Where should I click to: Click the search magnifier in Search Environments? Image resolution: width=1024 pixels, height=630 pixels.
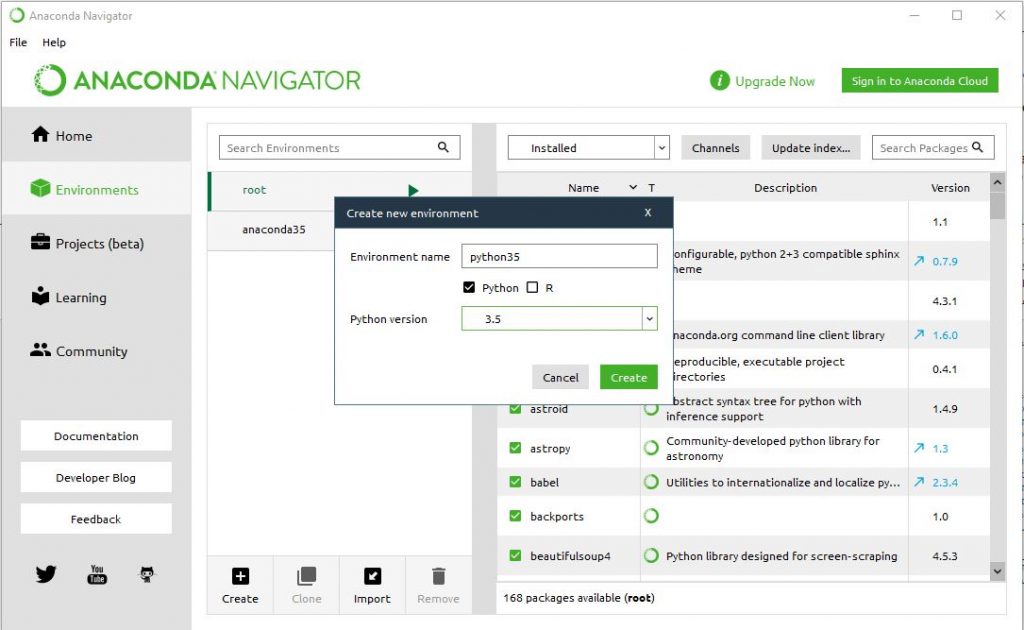444,148
